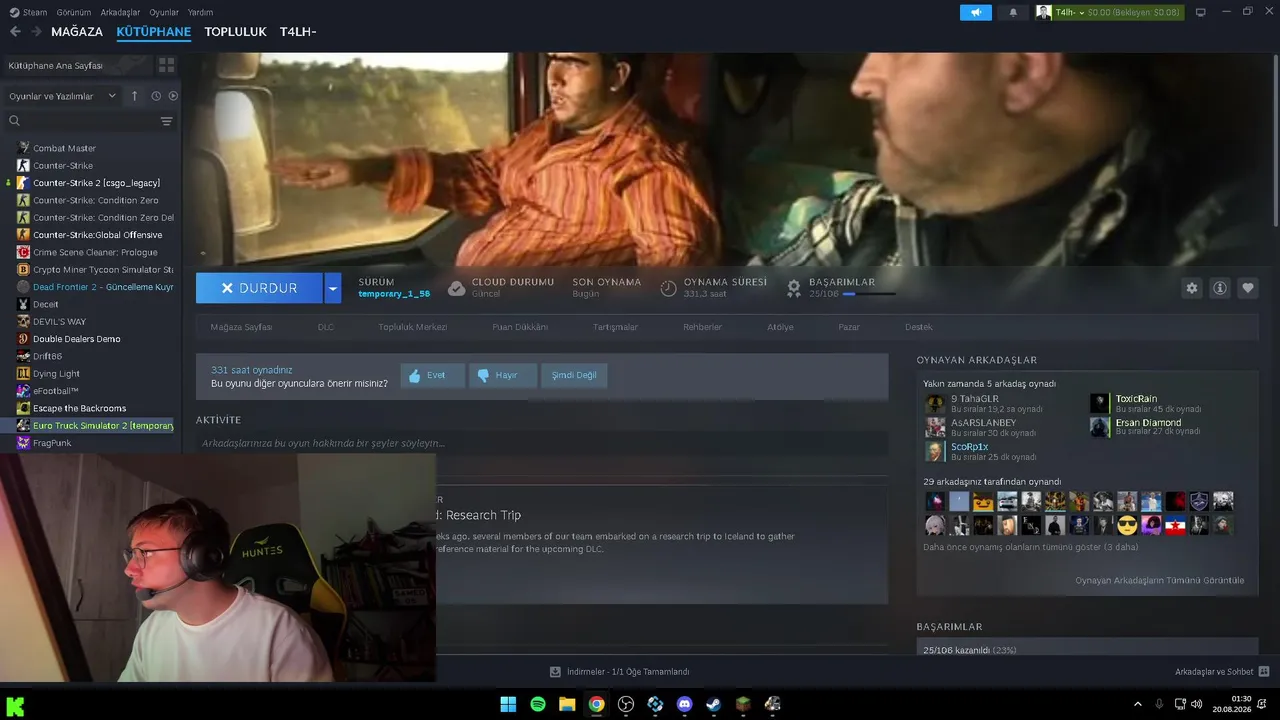1280x720 pixels.
Task: Open the Arkadaşlar menu
Action: coord(121,12)
